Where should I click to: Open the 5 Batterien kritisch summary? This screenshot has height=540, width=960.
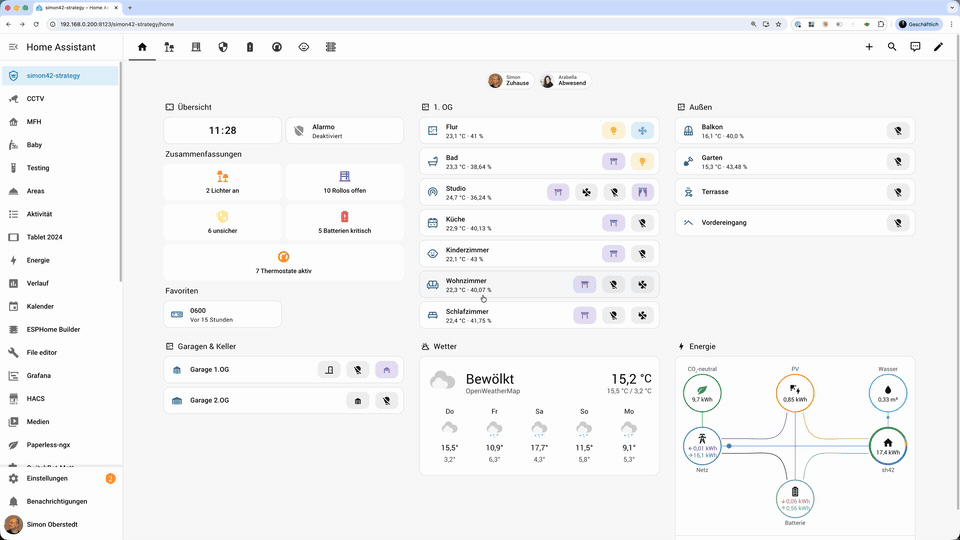345,222
